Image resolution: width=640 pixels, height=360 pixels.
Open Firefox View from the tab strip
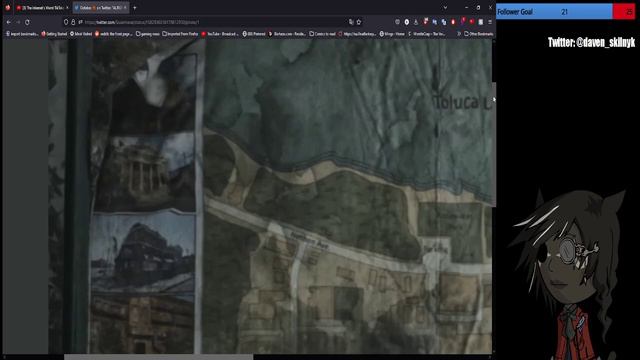click(x=8, y=7)
